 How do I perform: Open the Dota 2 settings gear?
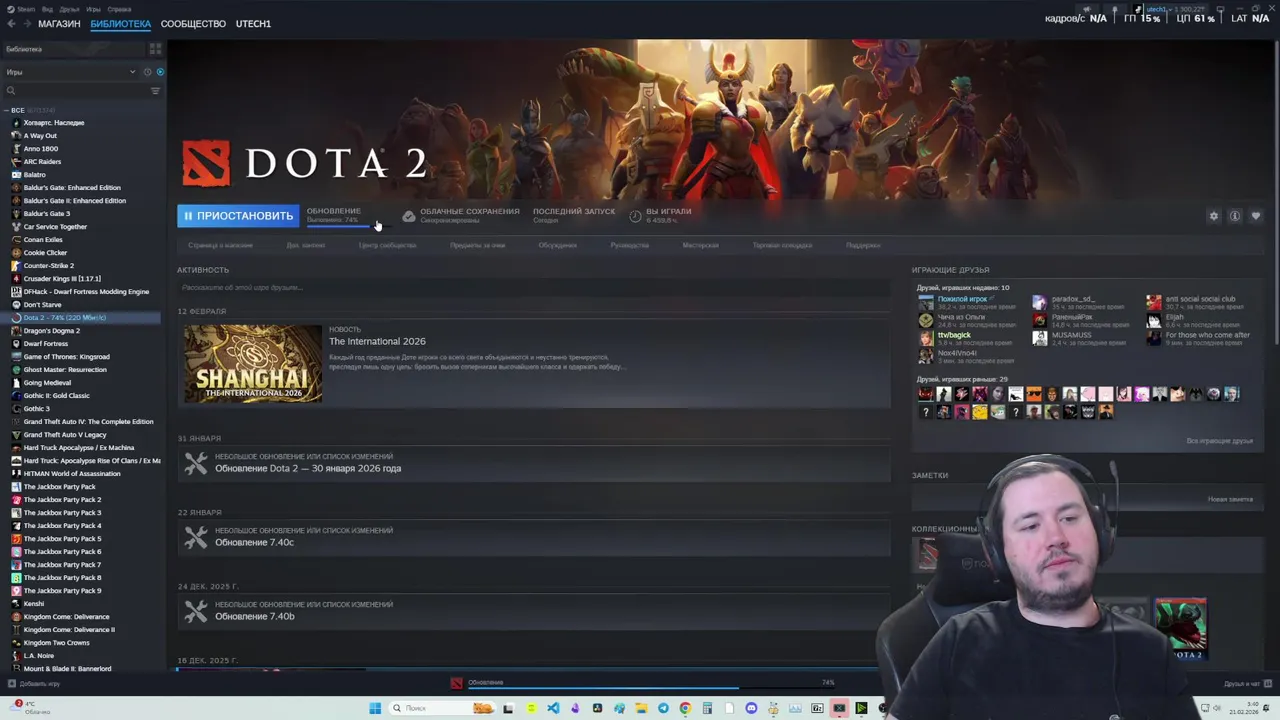(x=1214, y=216)
